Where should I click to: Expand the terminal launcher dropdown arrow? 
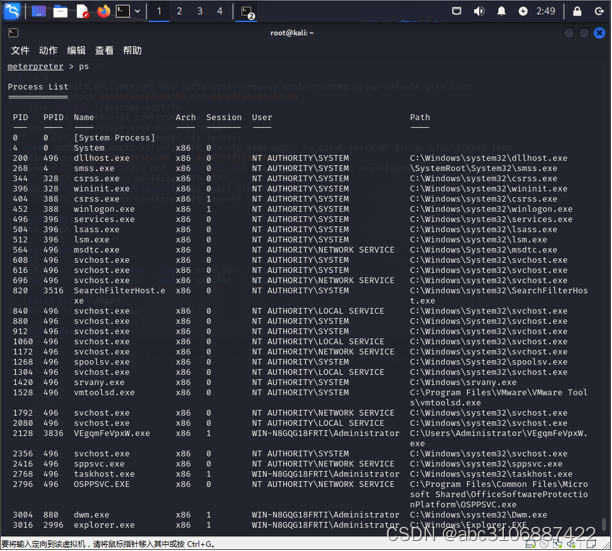(137, 11)
